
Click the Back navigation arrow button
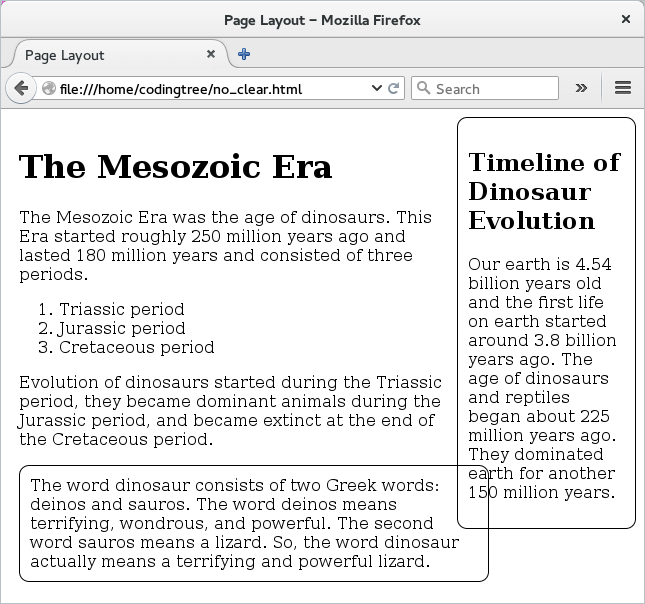click(x=20, y=88)
